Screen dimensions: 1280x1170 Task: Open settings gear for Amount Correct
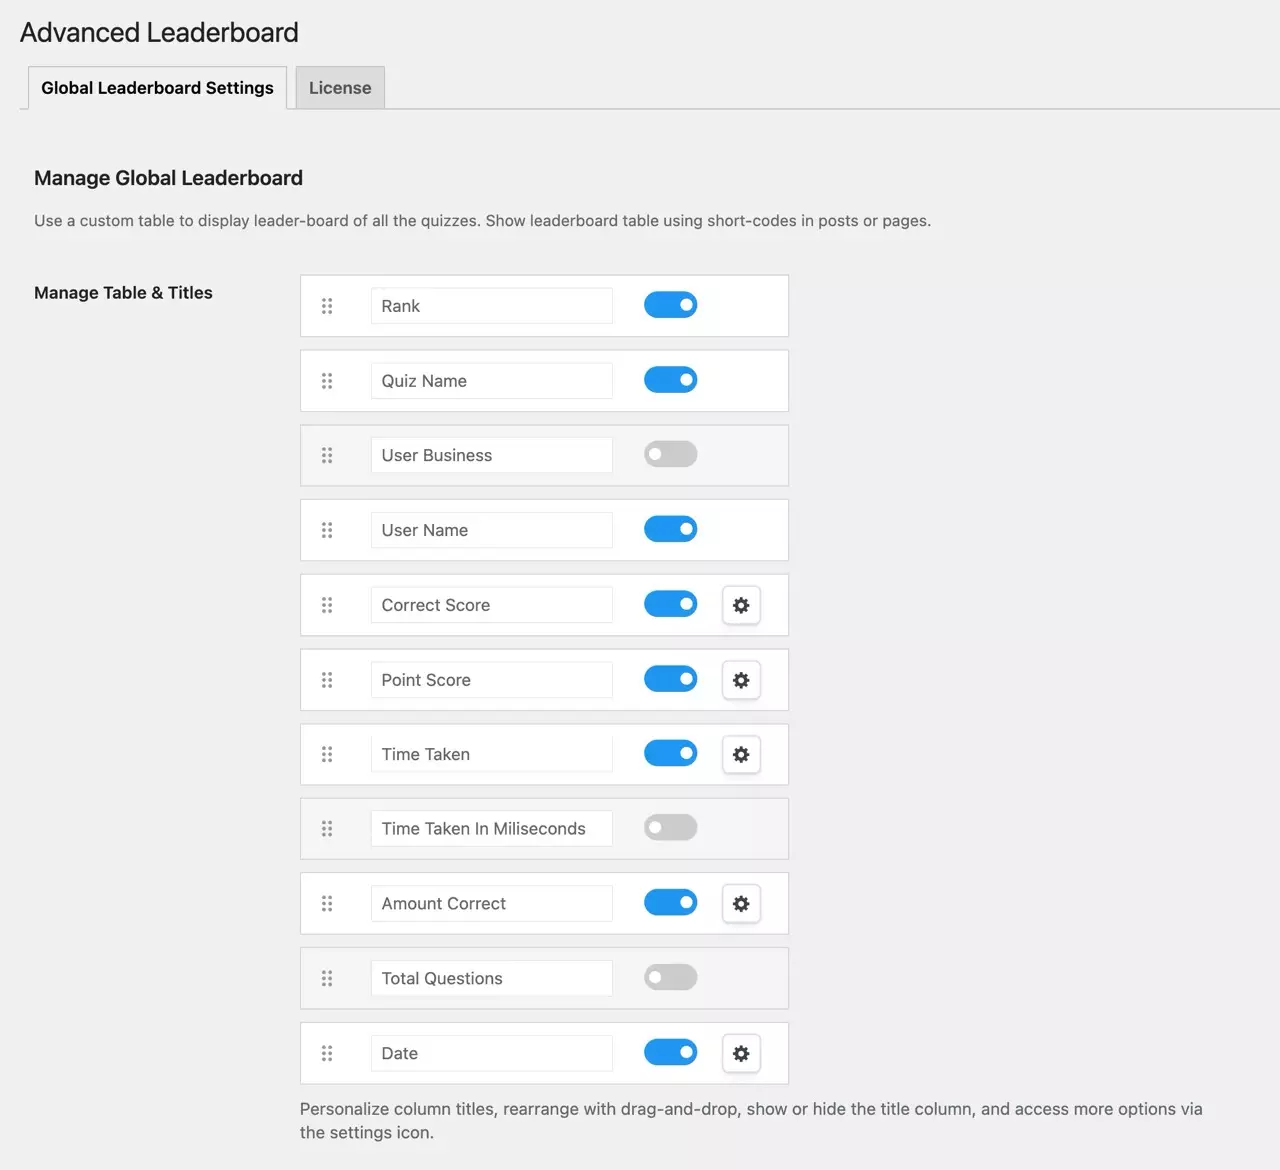(x=741, y=904)
